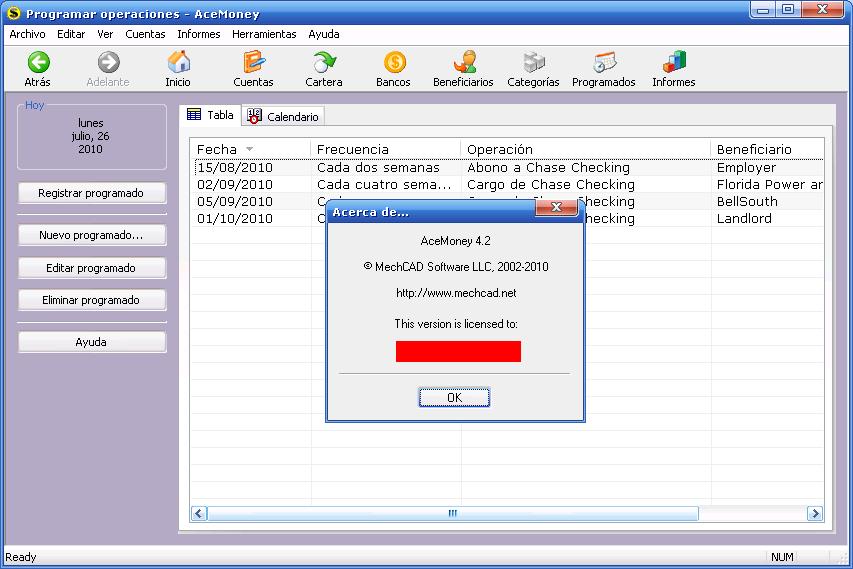Click the Registrar programado button

pos(91,193)
